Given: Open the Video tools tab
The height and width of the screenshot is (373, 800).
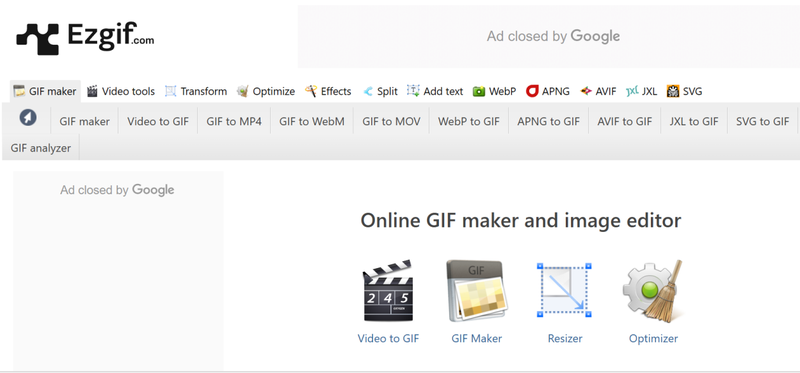Looking at the screenshot, I should (120, 91).
